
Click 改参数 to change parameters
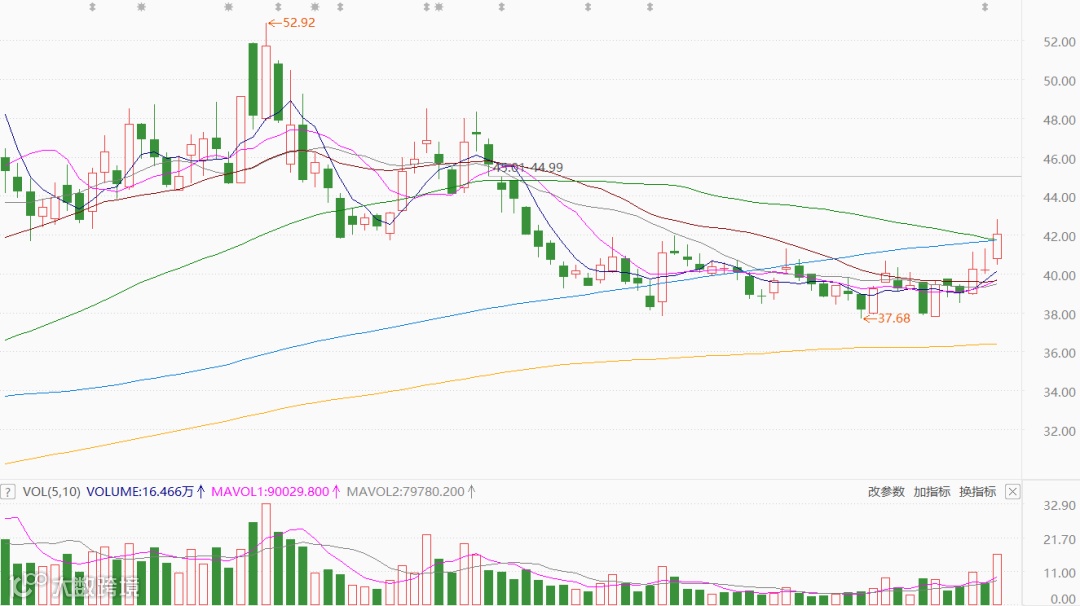pyautogui.click(x=886, y=492)
